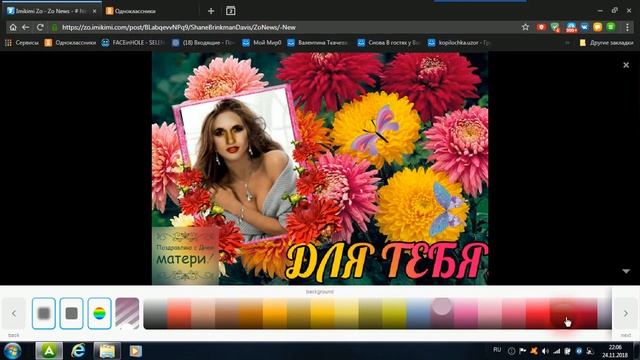Open a new browser tab
Viewport: 640px width, 360px height.
point(211,11)
